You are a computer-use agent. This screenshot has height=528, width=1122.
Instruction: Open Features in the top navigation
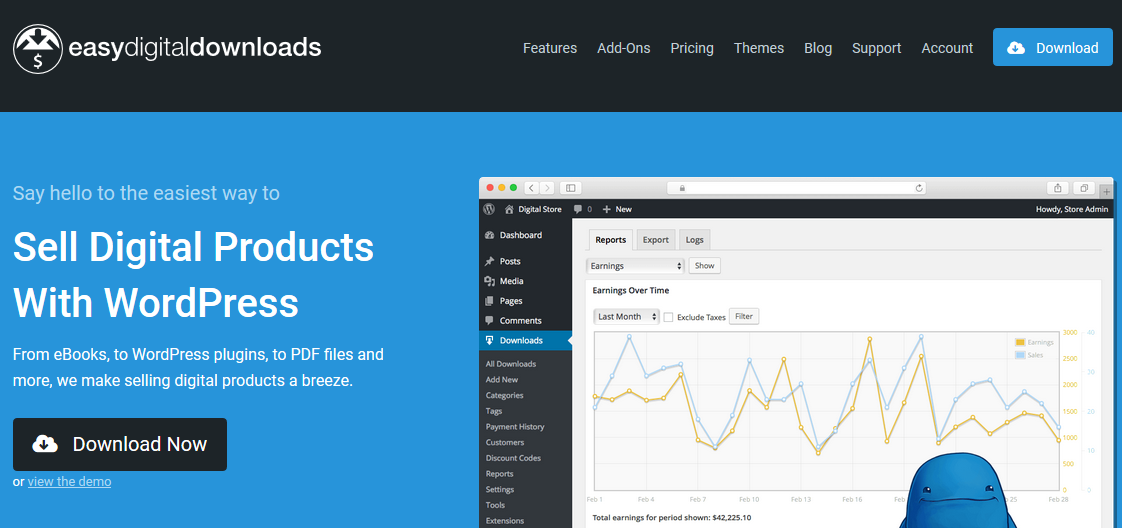[x=550, y=48]
